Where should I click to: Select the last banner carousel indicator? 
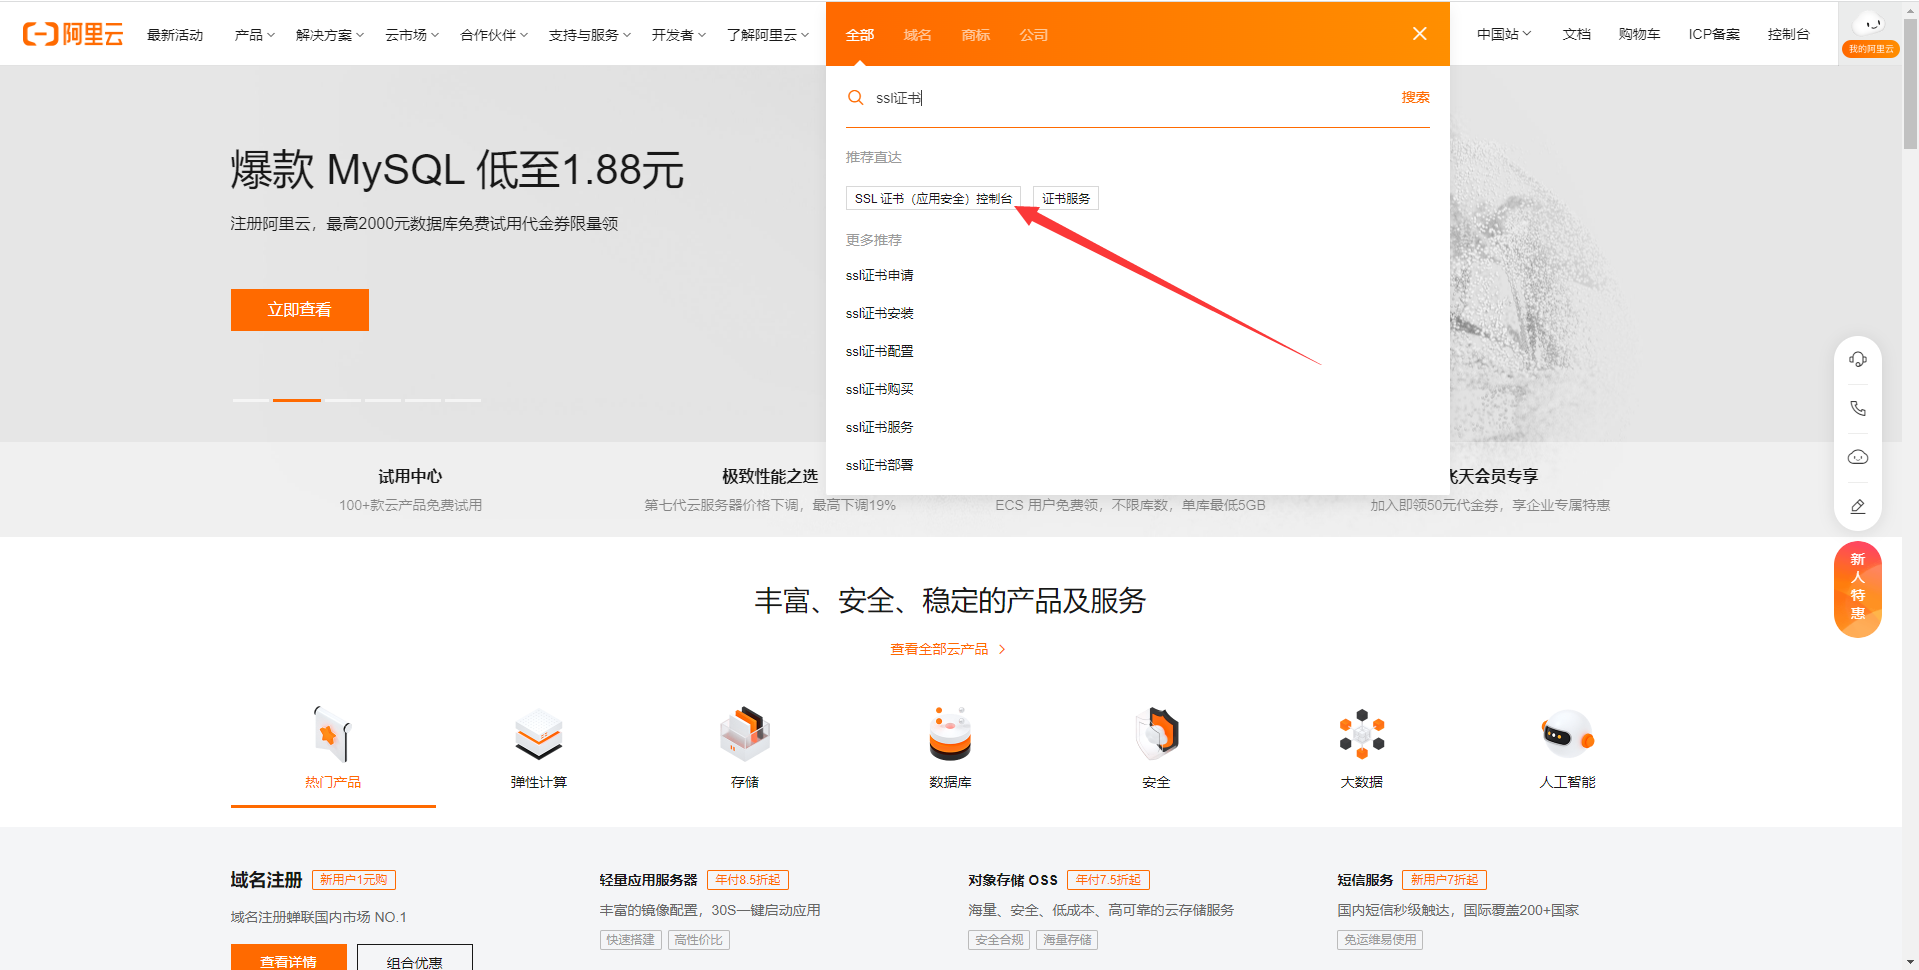[x=463, y=400]
